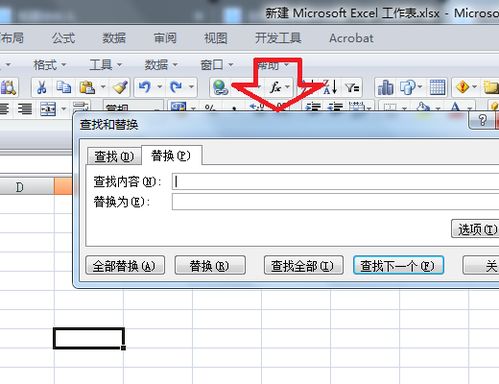Switch to the 公式 ribbon tab

(63, 38)
